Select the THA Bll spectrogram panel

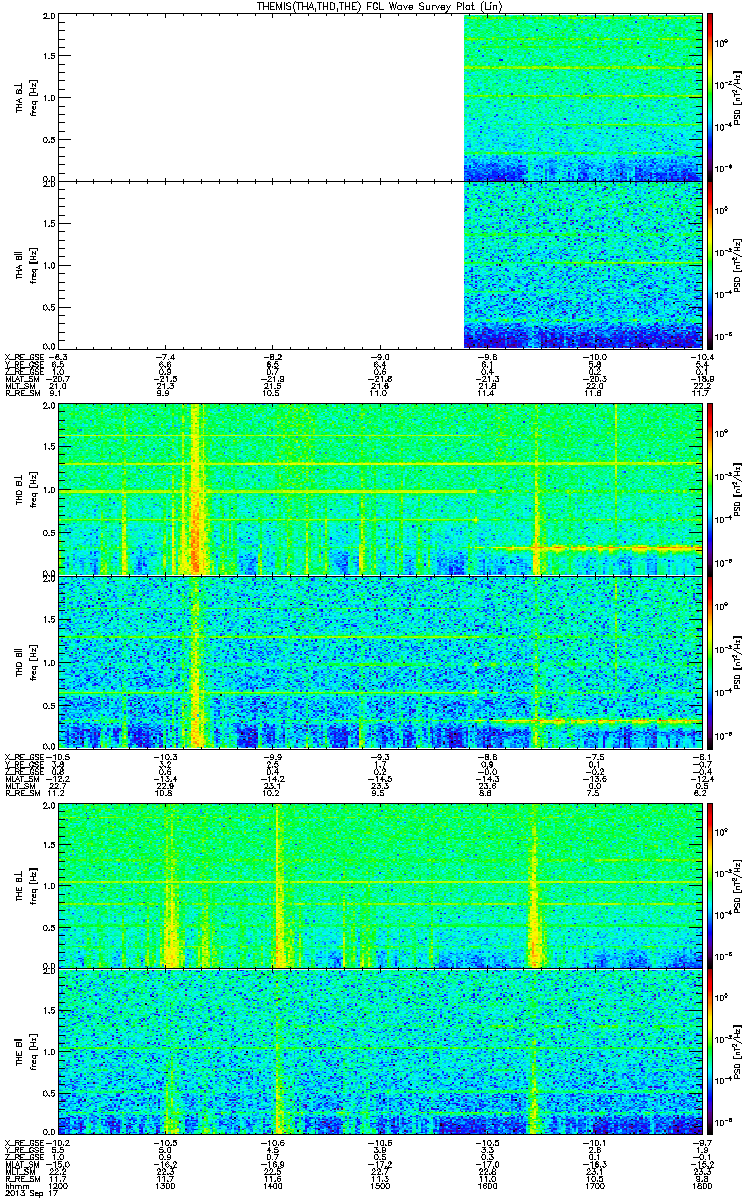[381, 263]
